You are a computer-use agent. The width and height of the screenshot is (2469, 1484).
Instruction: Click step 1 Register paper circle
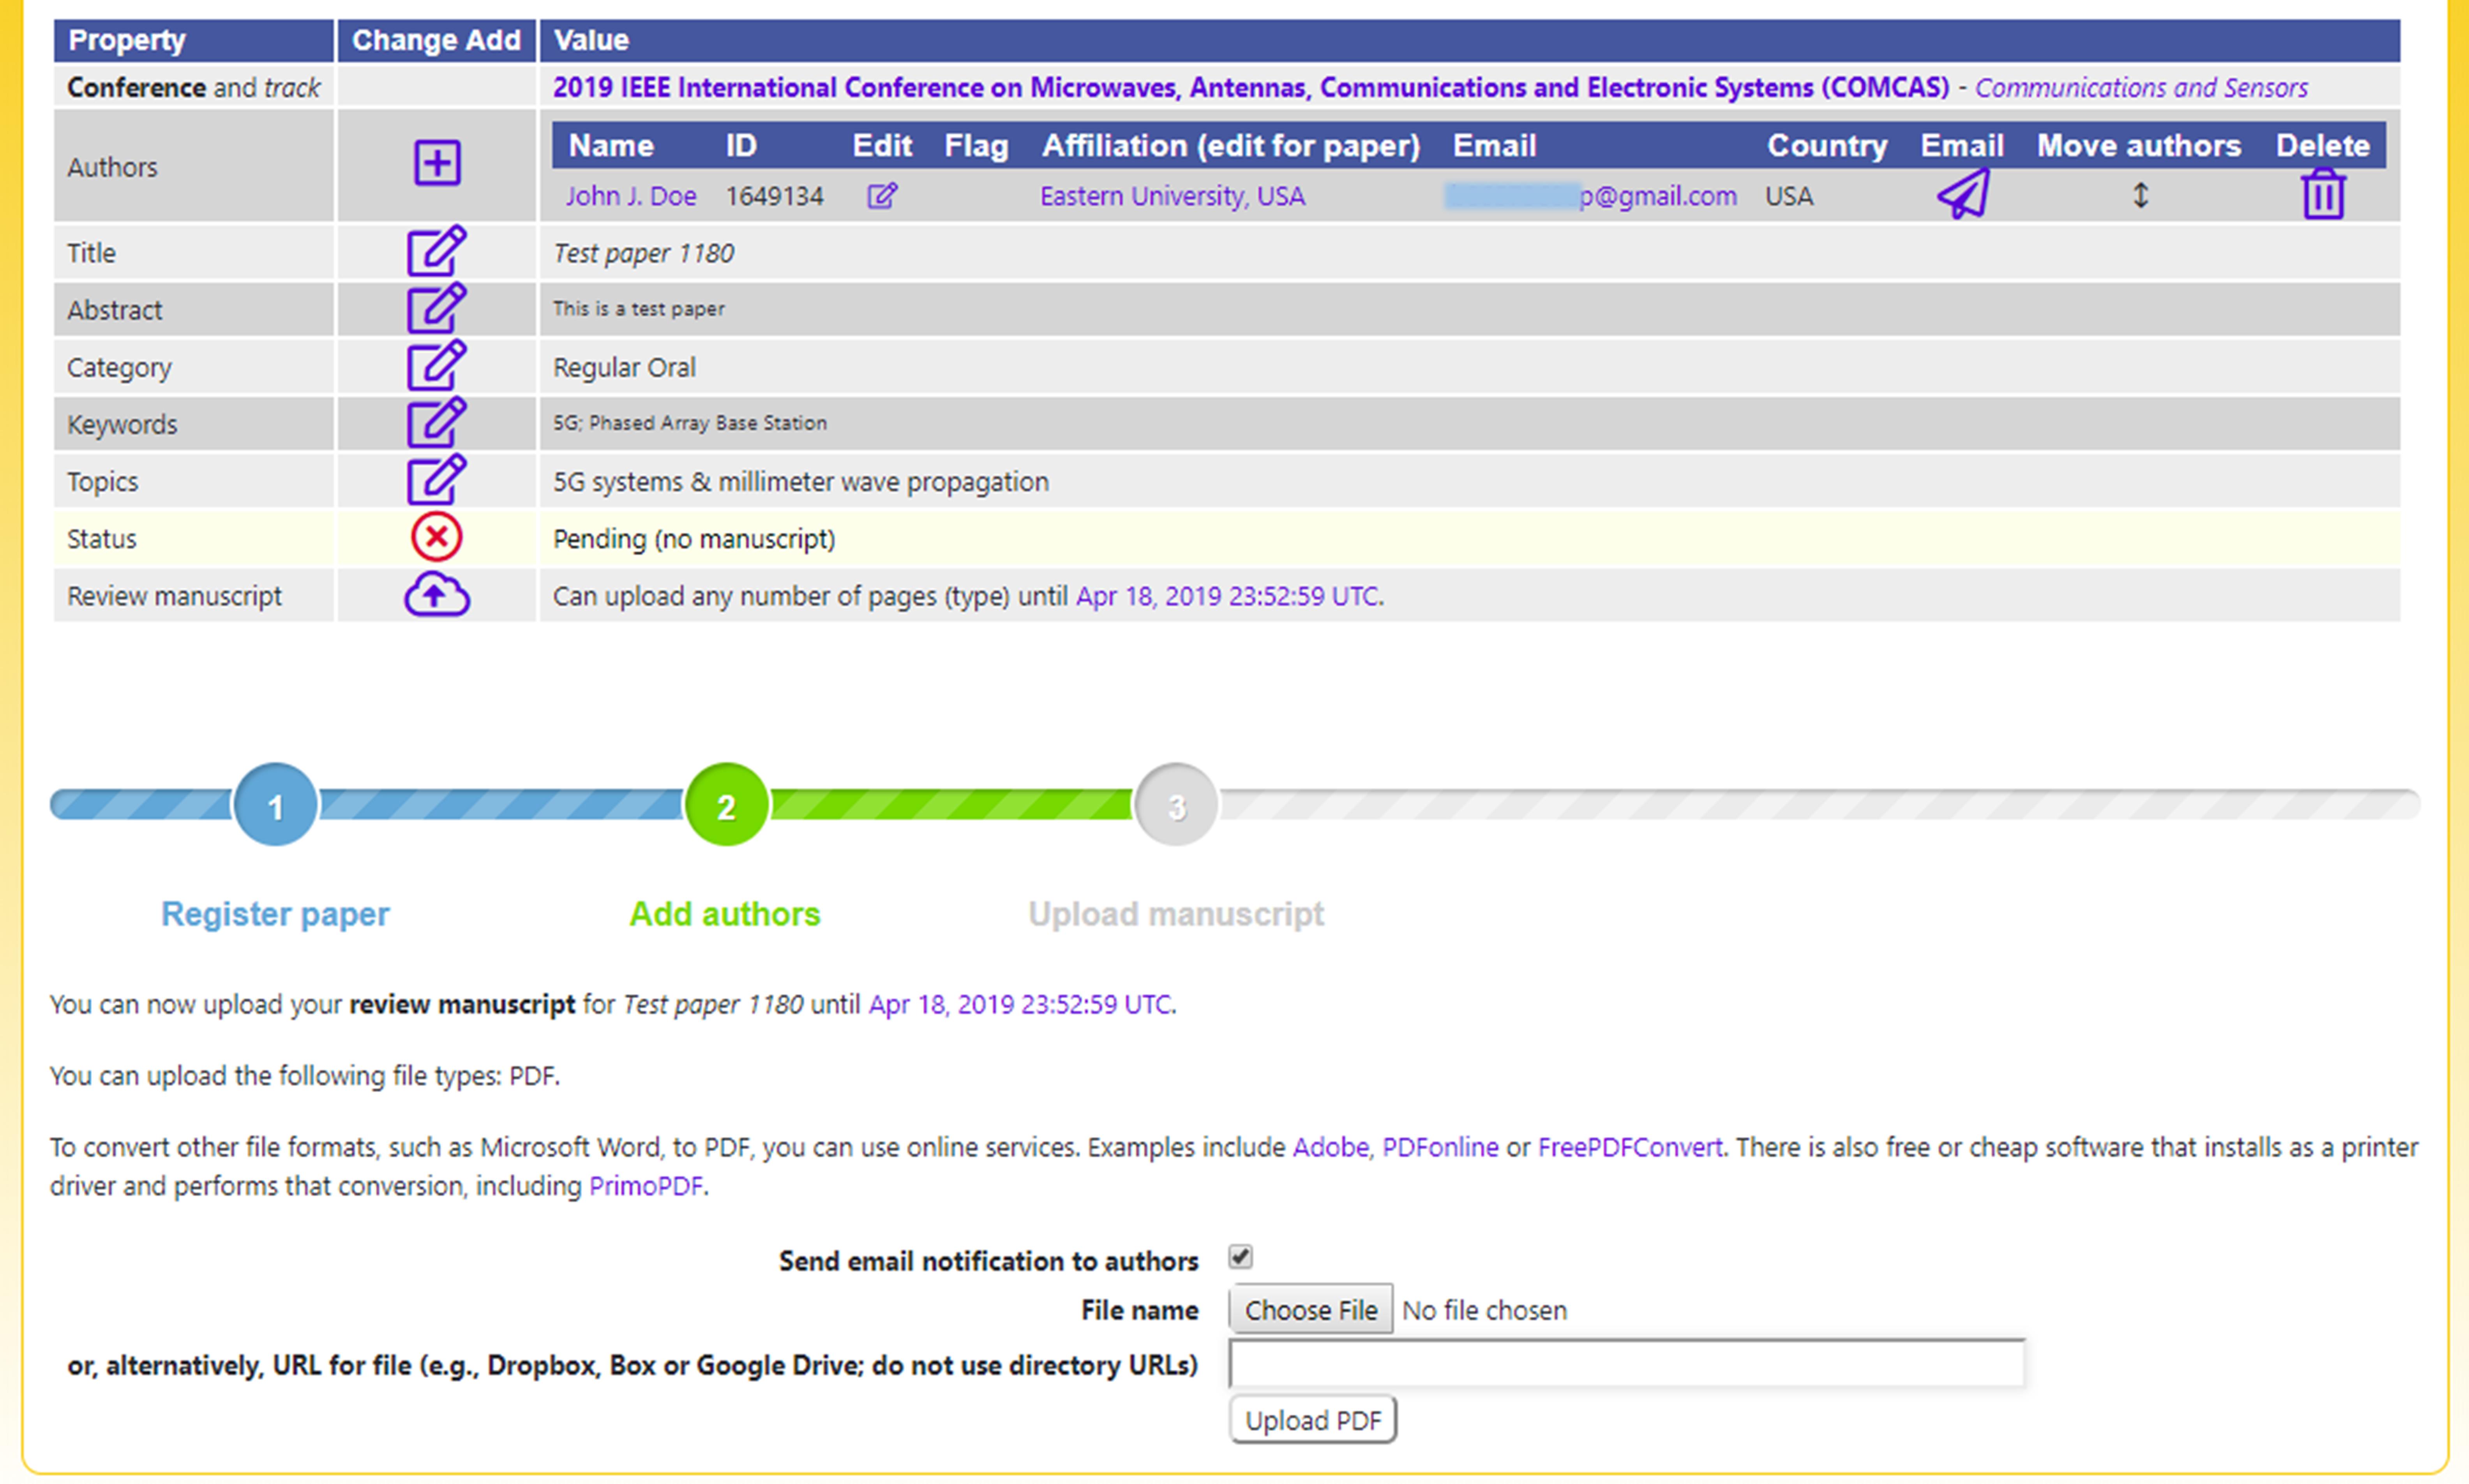click(275, 805)
